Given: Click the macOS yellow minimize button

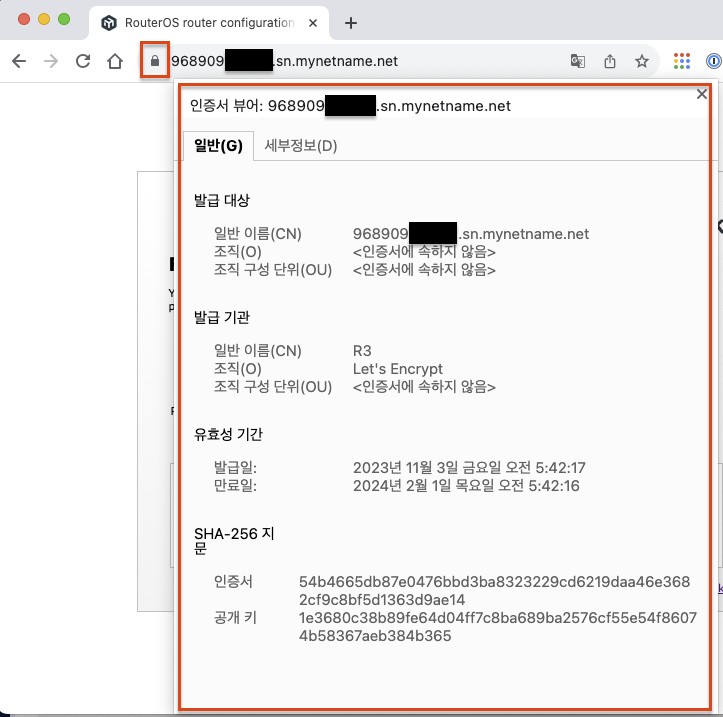Looking at the screenshot, I should [x=44, y=19].
